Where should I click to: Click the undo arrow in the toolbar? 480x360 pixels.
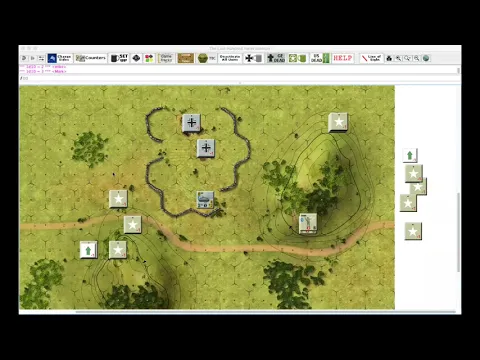point(24,58)
